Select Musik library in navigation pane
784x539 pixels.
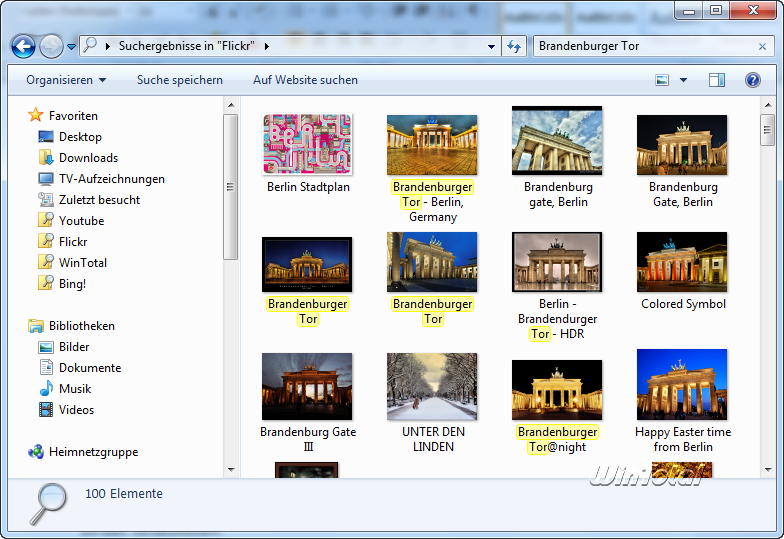(75, 389)
